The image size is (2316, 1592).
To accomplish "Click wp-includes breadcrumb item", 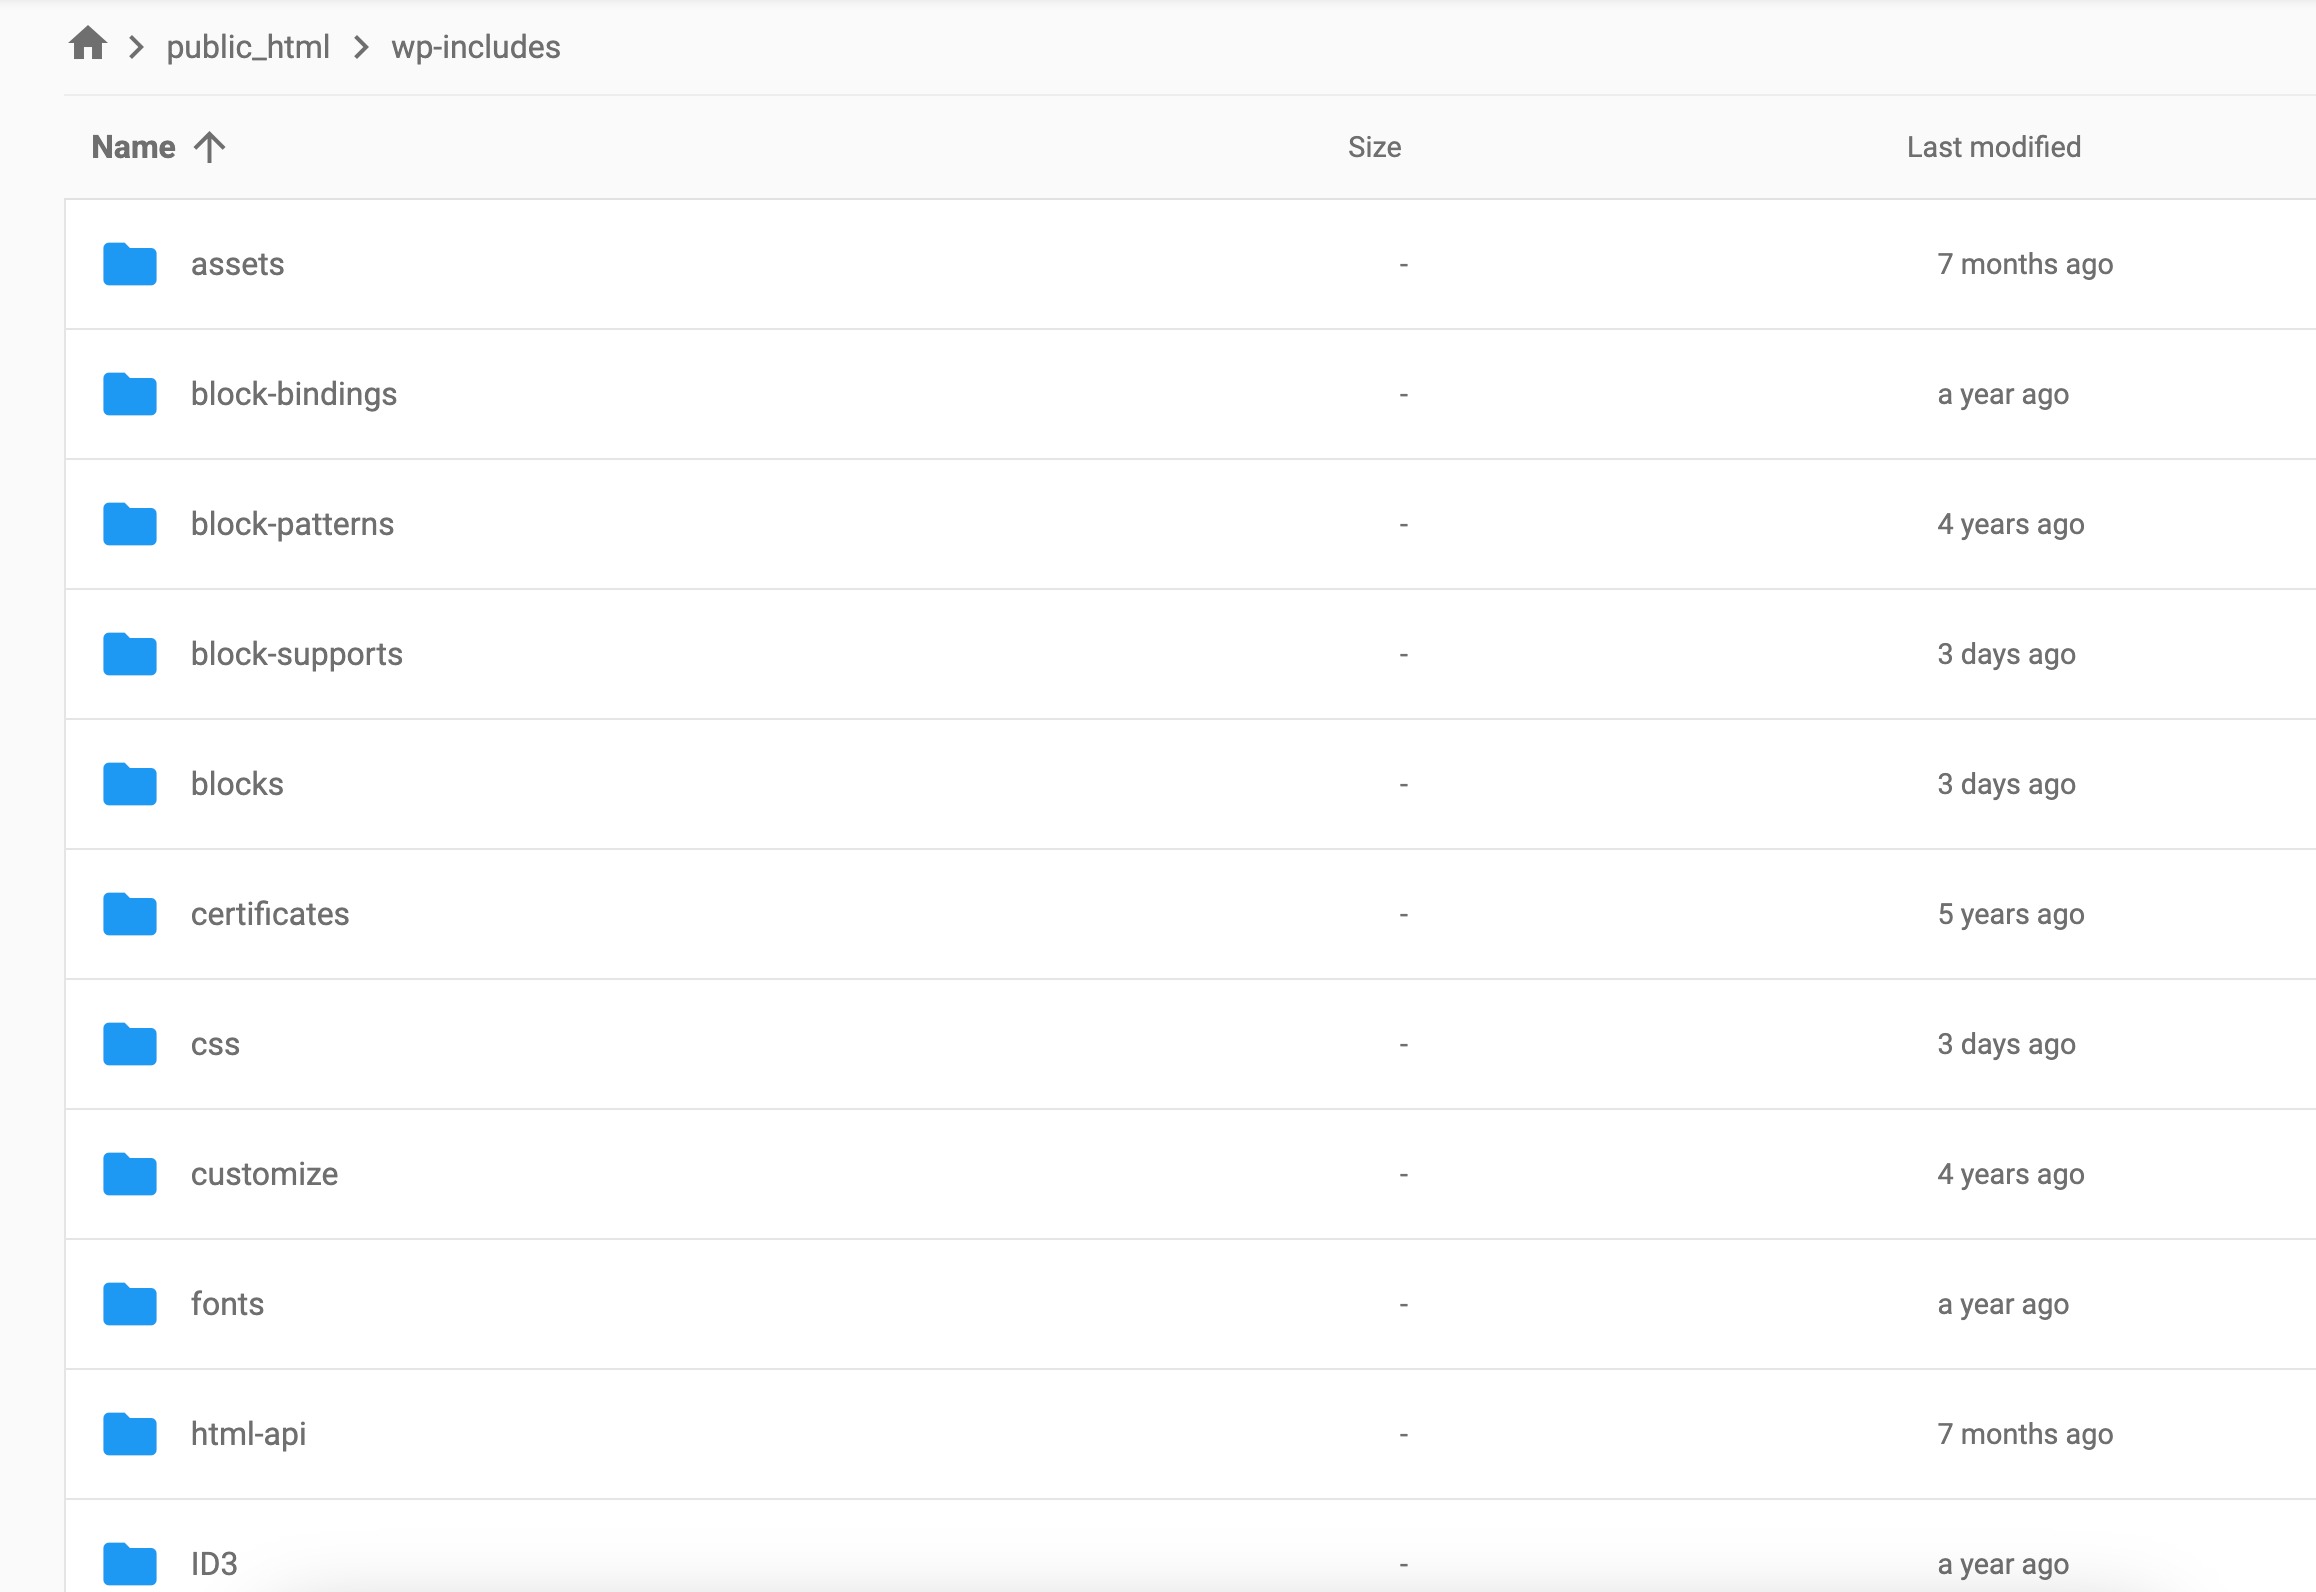I will 475,47.
